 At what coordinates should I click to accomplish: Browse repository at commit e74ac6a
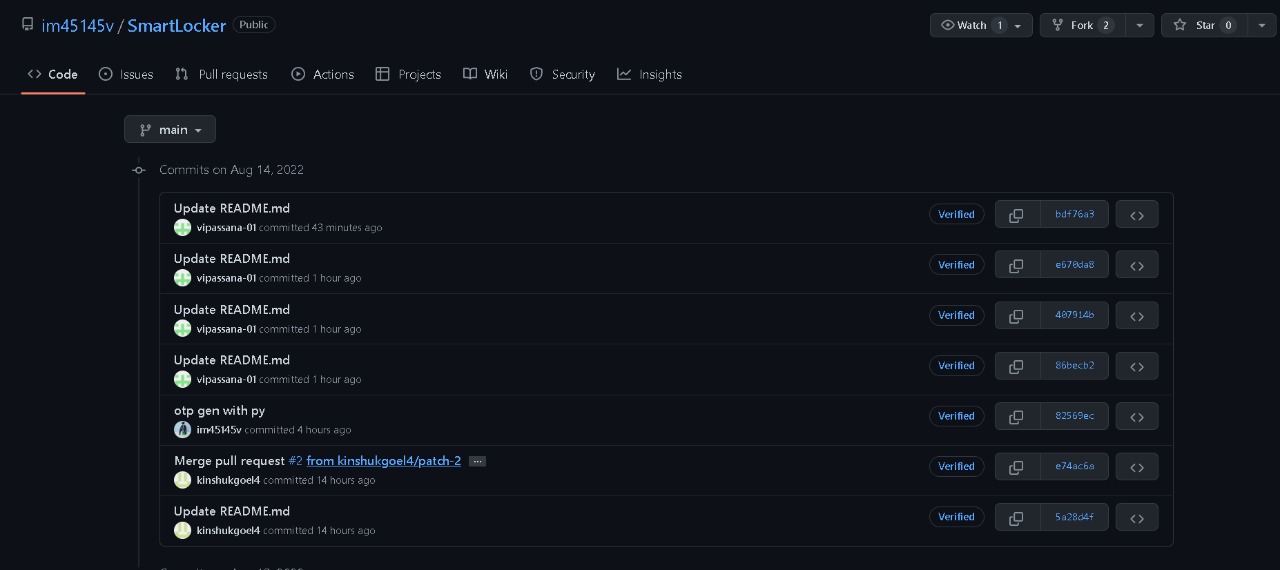(1137, 467)
